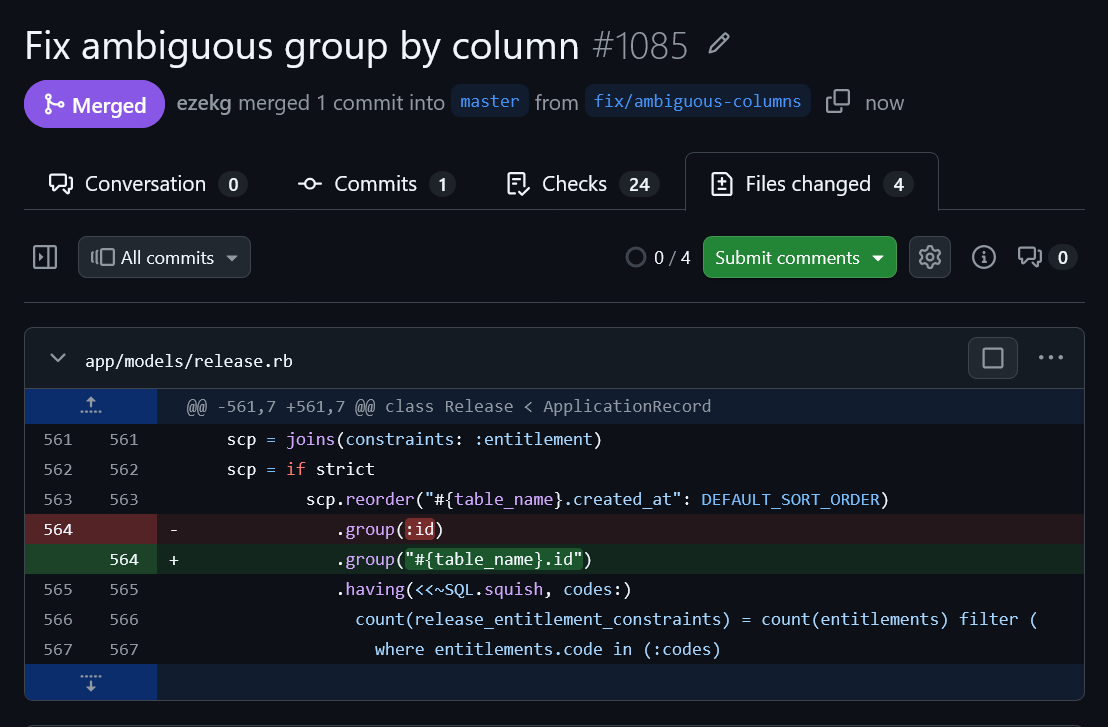The height and width of the screenshot is (727, 1108).
Task: Select removed line 564 number
Action: pos(58,529)
